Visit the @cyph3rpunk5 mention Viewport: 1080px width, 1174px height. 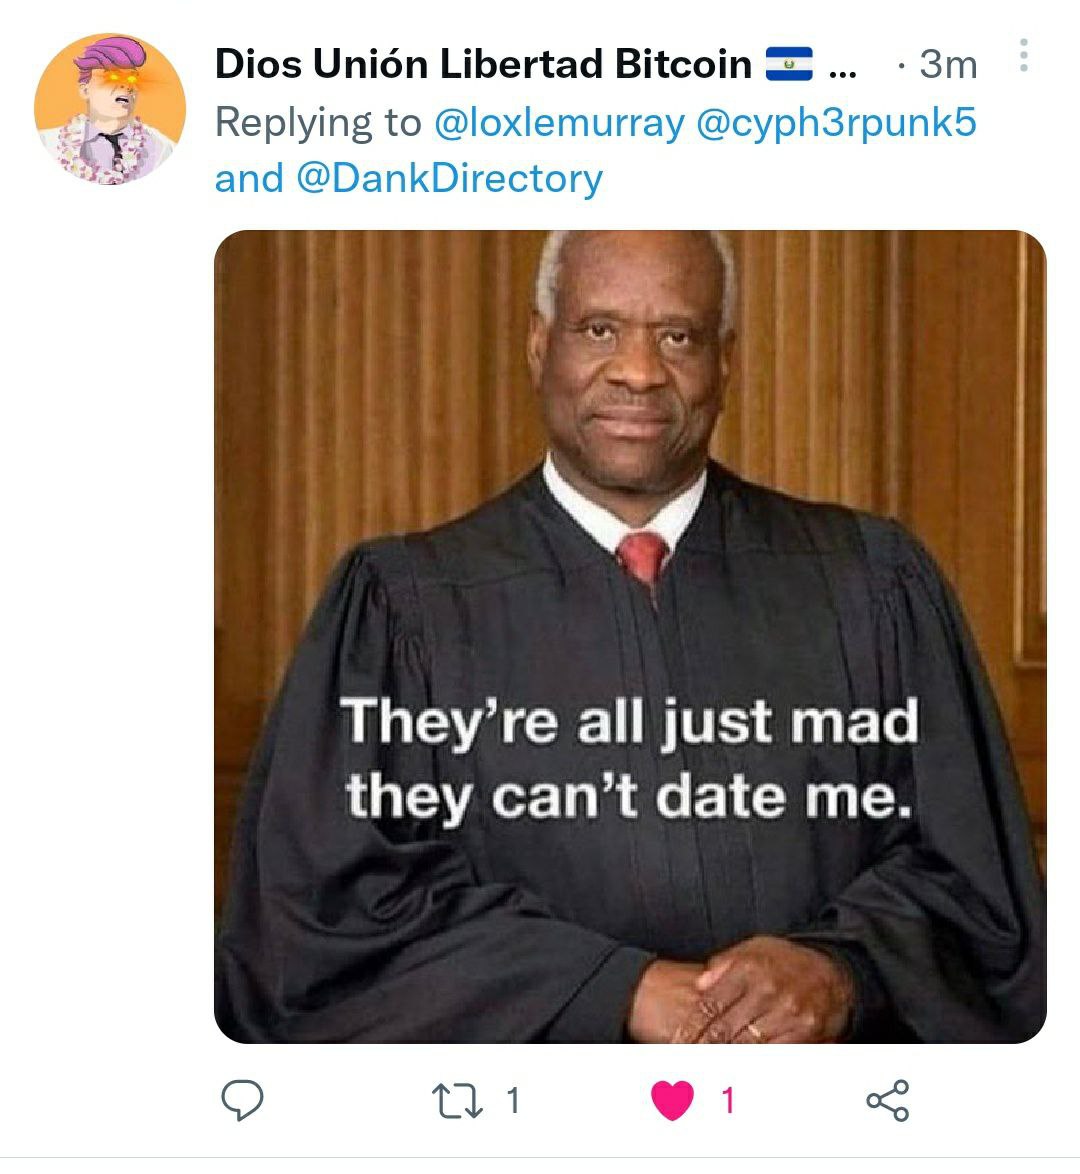point(837,122)
